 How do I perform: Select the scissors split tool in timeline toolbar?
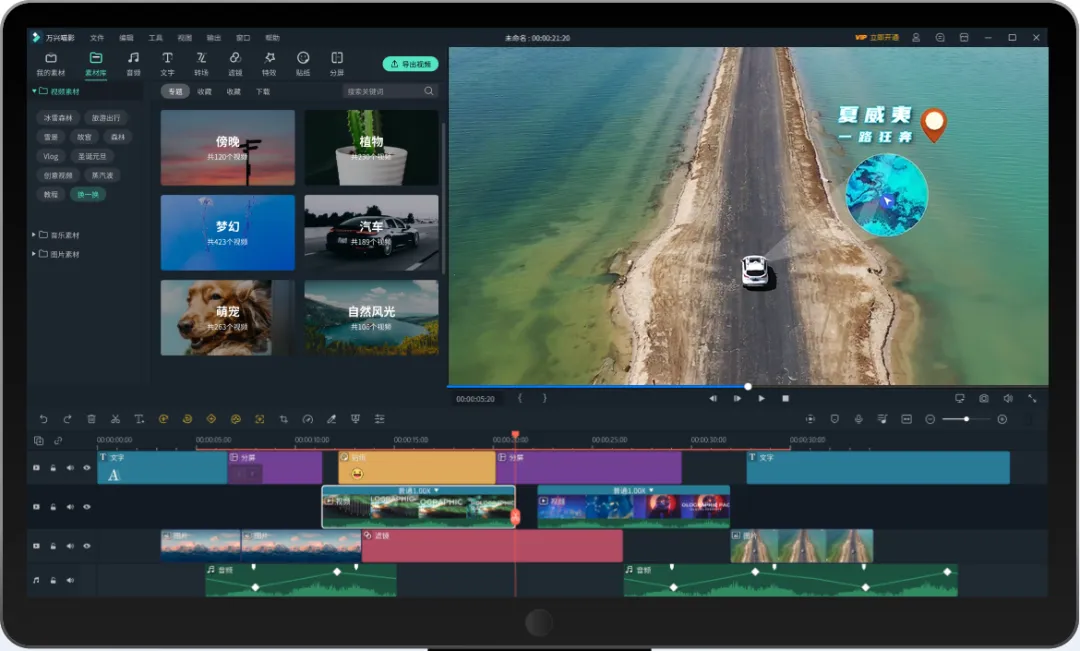pyautogui.click(x=115, y=419)
